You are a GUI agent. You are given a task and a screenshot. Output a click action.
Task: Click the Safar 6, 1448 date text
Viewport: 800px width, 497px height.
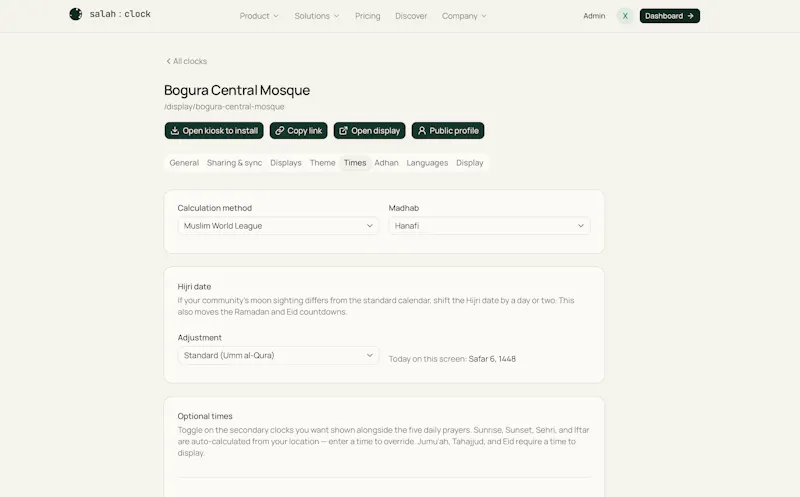click(x=492, y=359)
